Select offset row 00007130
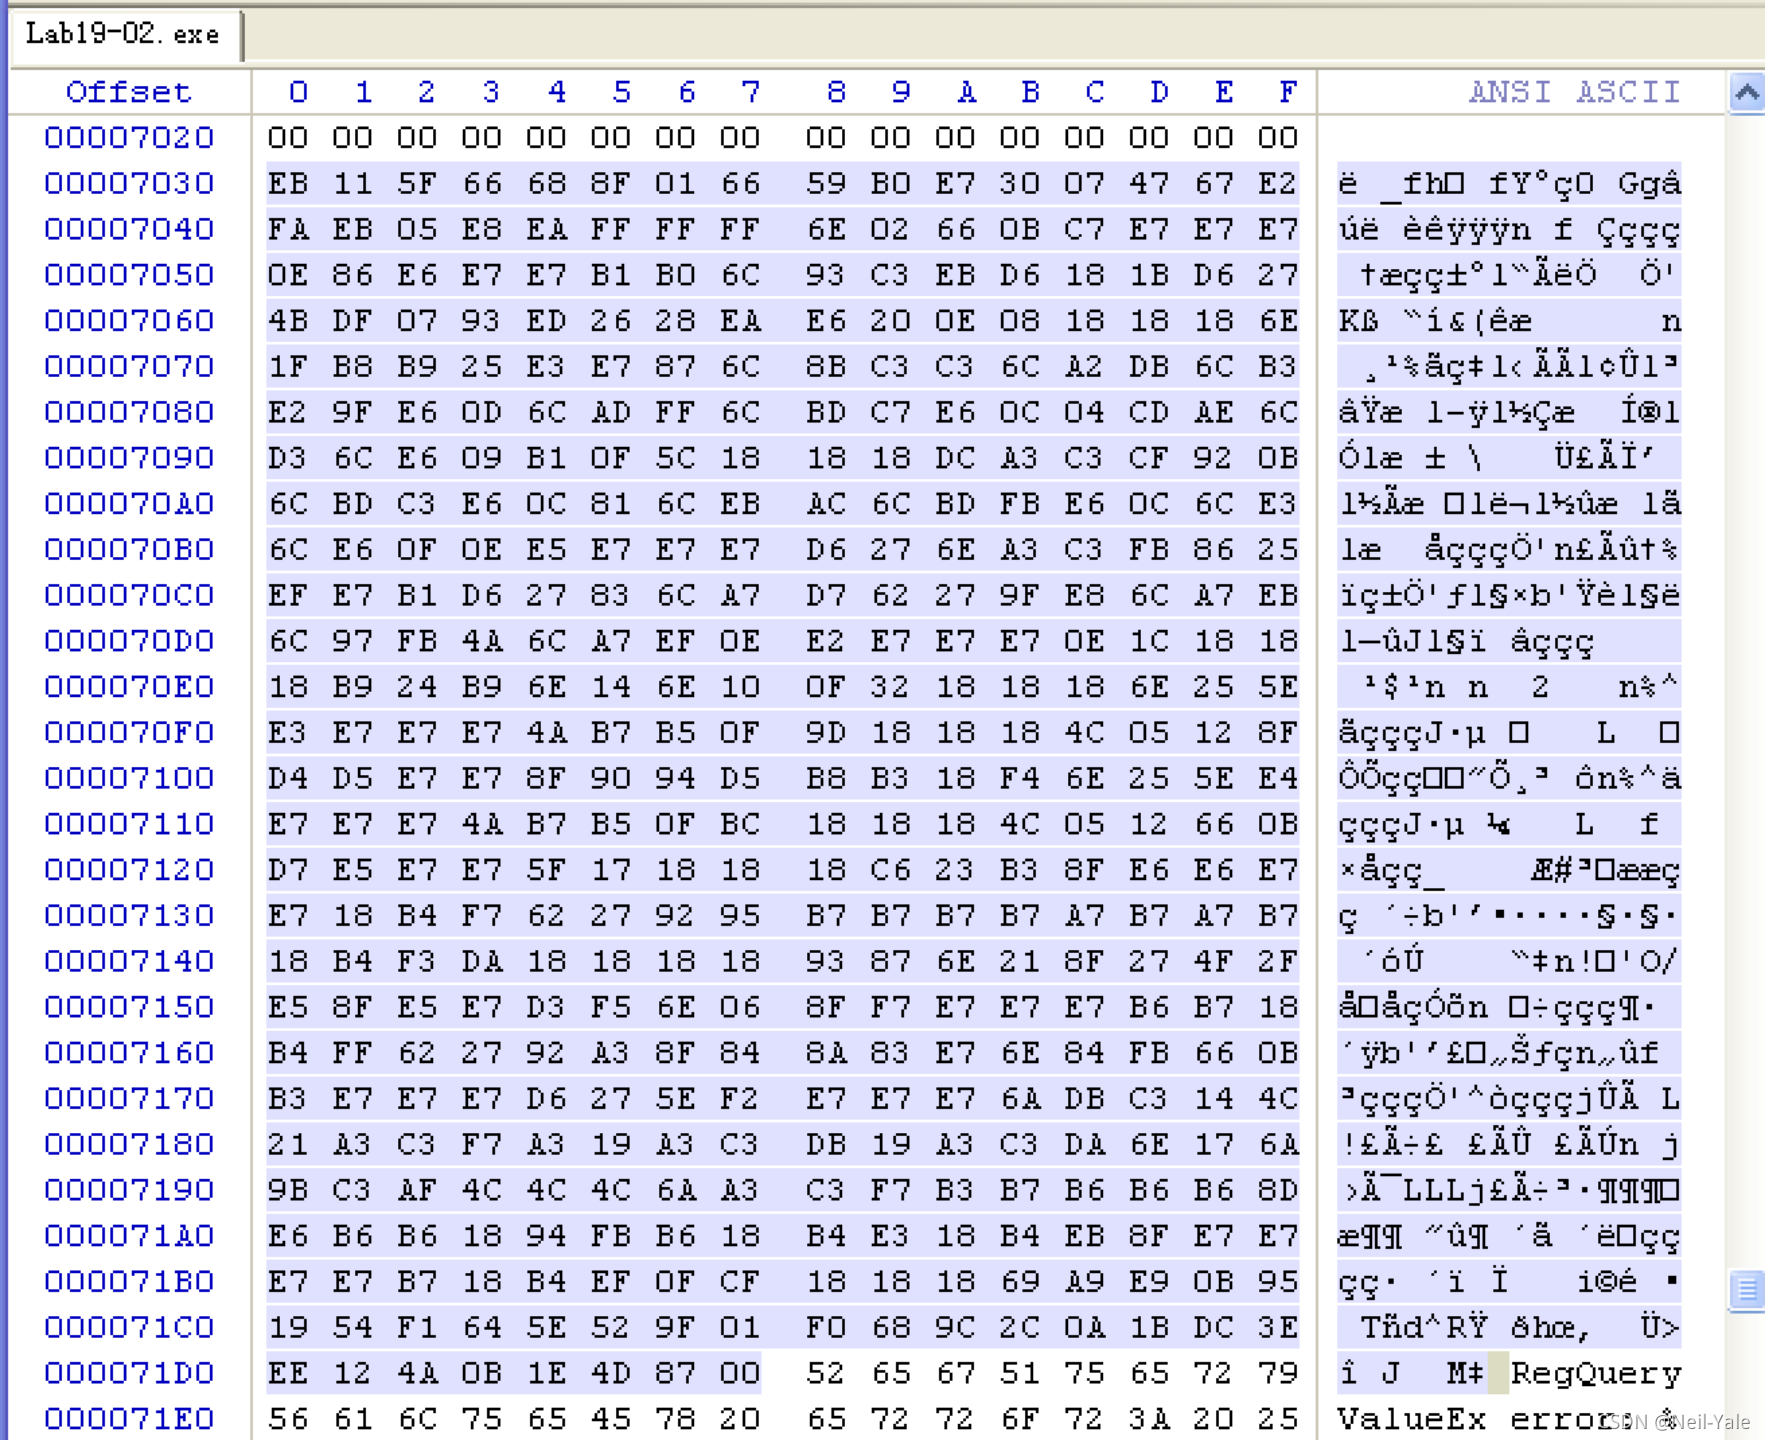The width and height of the screenshot is (1765, 1440). 129,916
